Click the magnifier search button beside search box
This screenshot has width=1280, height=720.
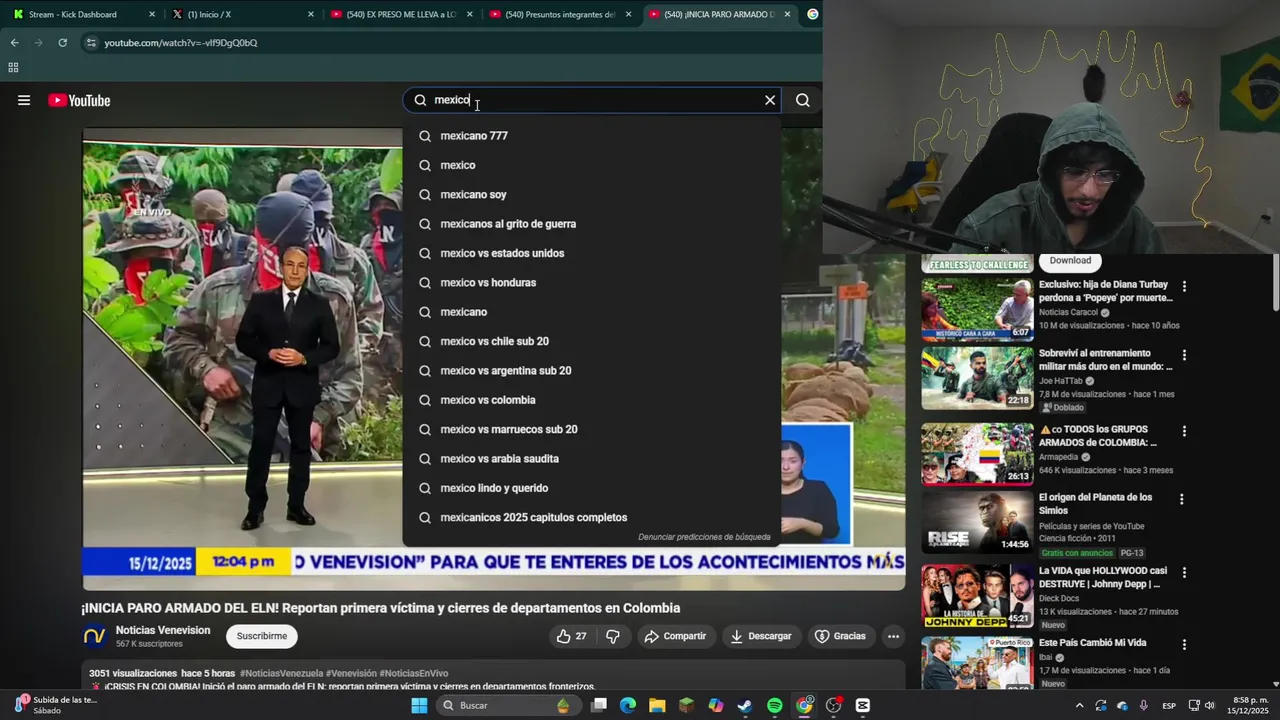point(802,100)
